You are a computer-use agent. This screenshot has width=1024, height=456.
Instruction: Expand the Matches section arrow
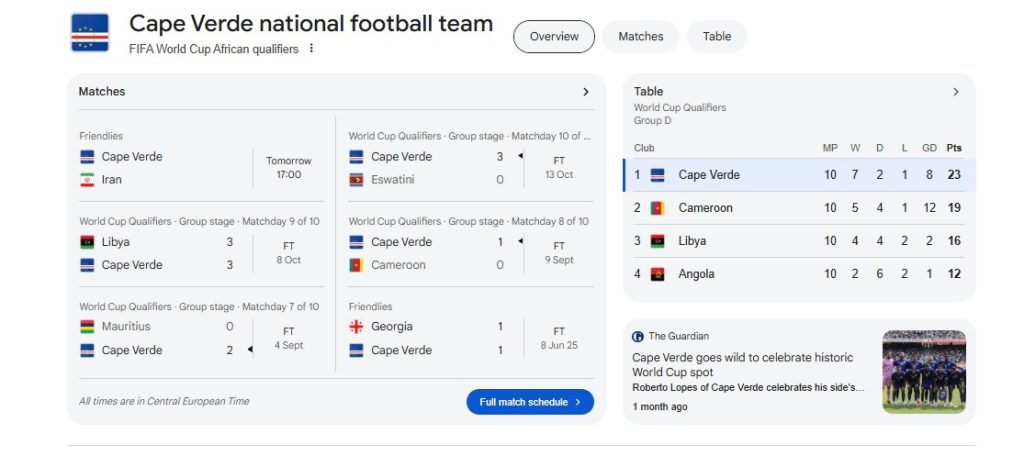[x=586, y=92]
